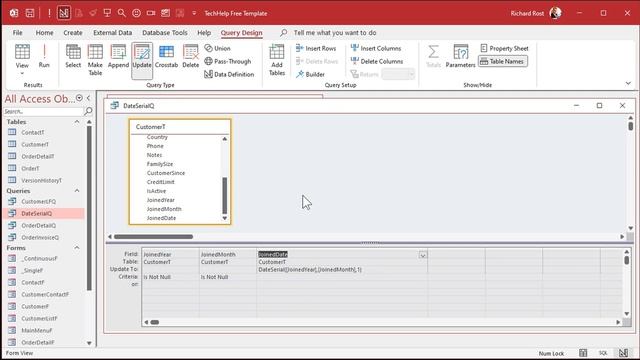The image size is (640, 360).
Task: Switch to SQL view from status bar
Action: pyautogui.click(x=603, y=353)
